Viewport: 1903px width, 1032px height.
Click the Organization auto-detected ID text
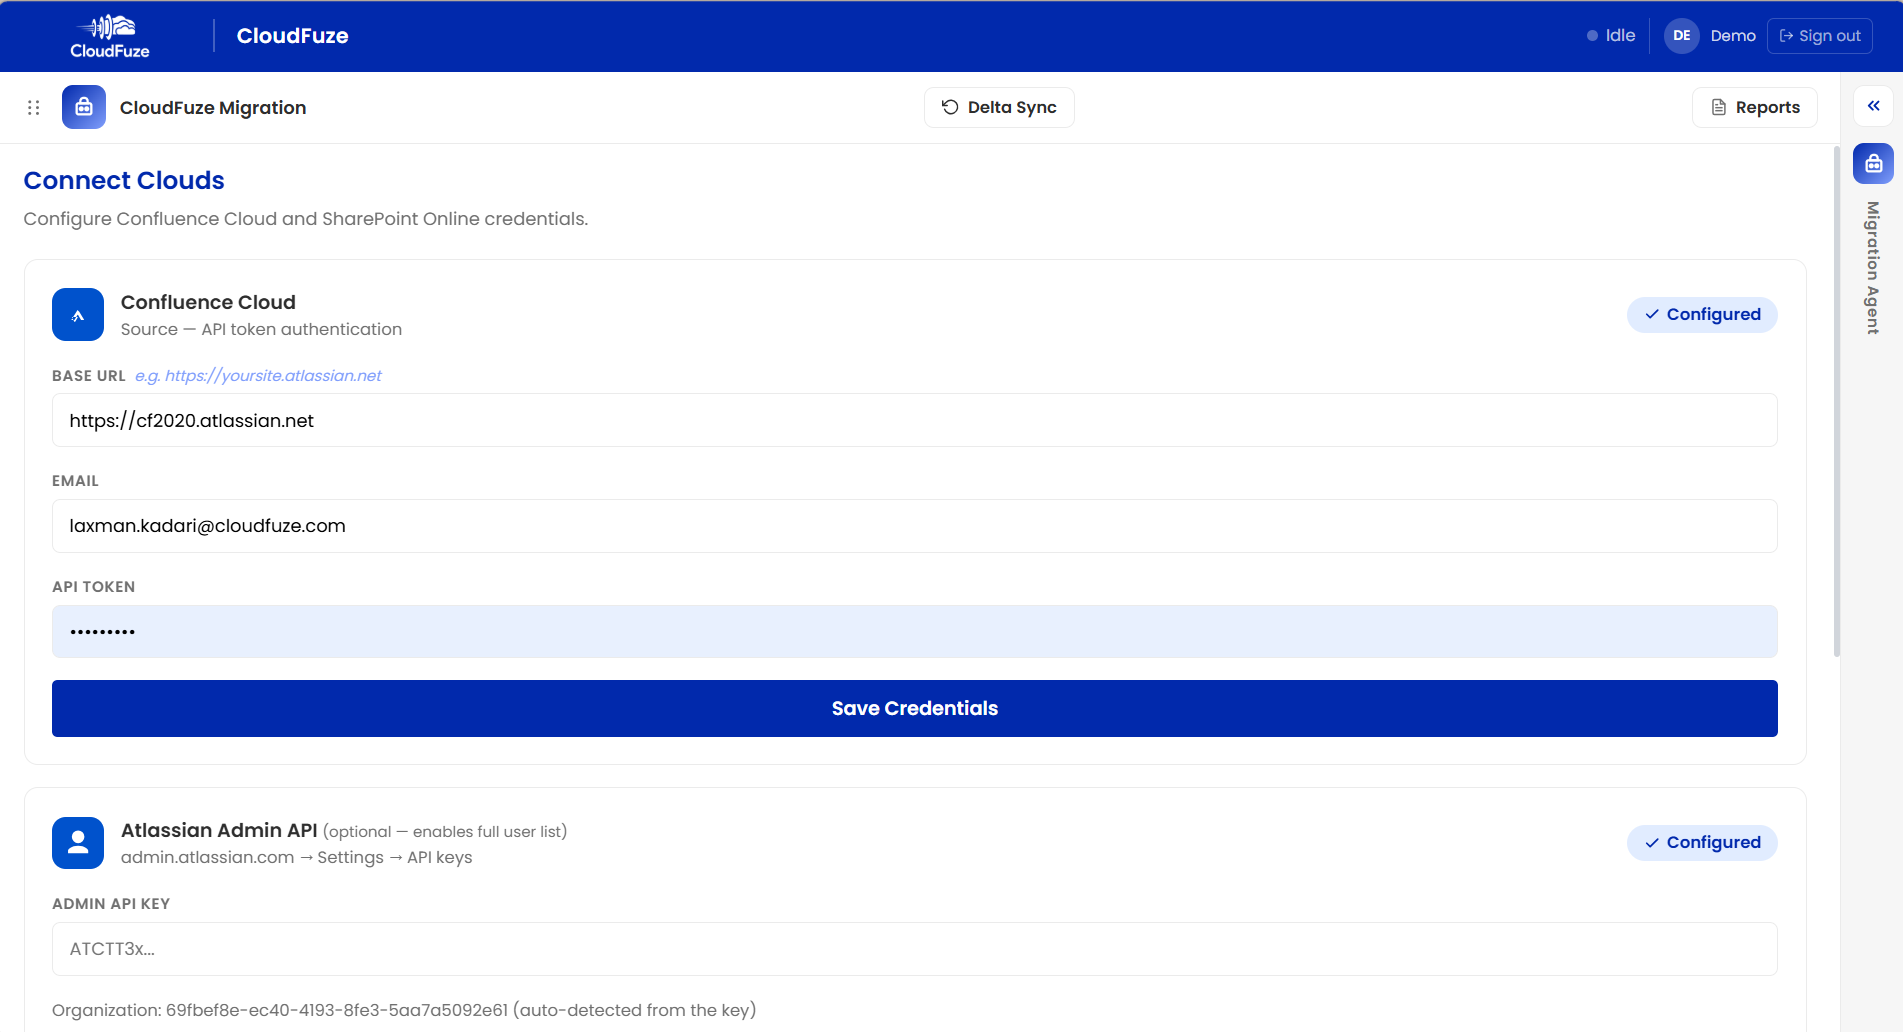point(404,1010)
